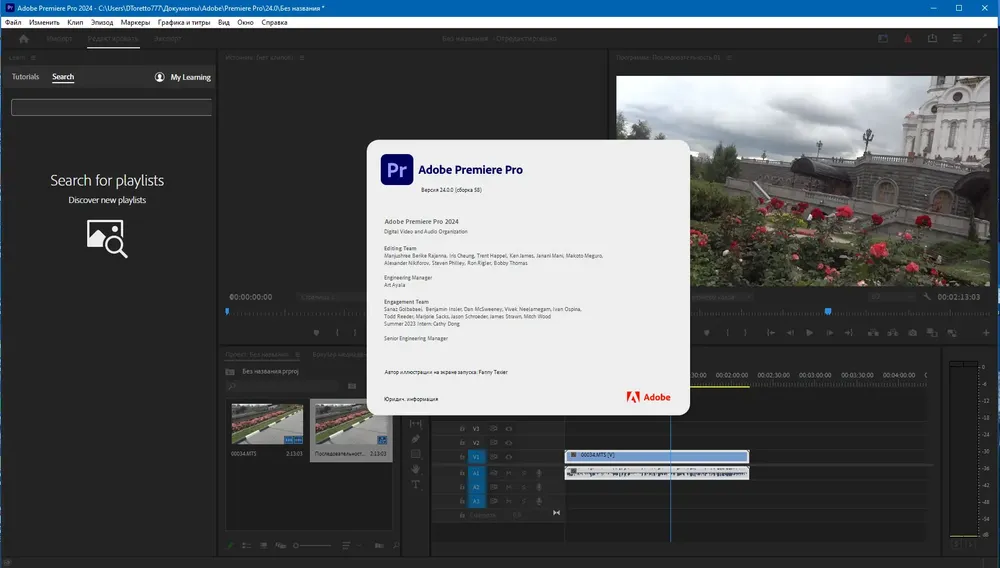
Task: Adjust the project thumbnail zoom slider
Action: 312,546
